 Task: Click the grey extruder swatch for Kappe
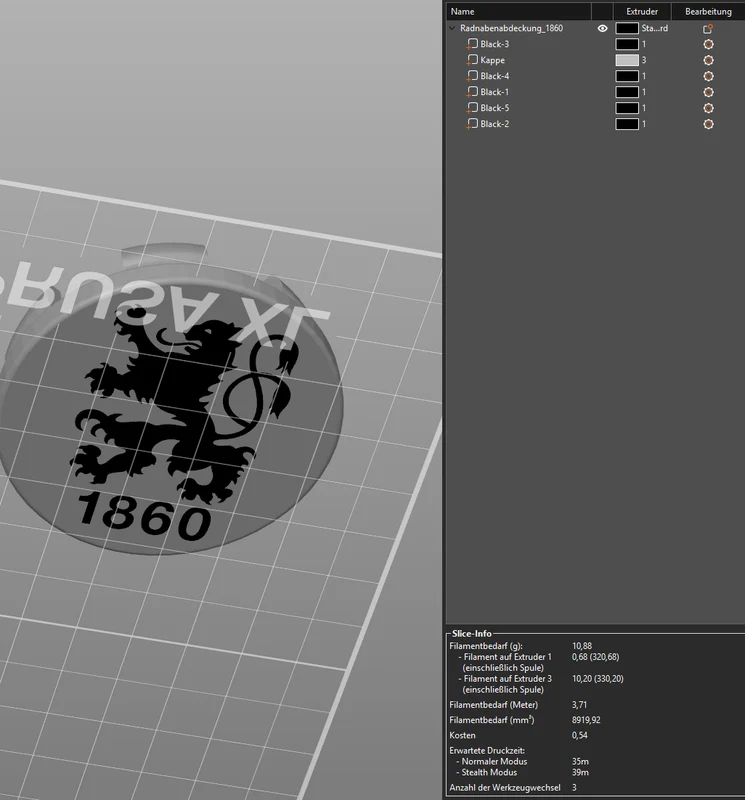coord(627,60)
